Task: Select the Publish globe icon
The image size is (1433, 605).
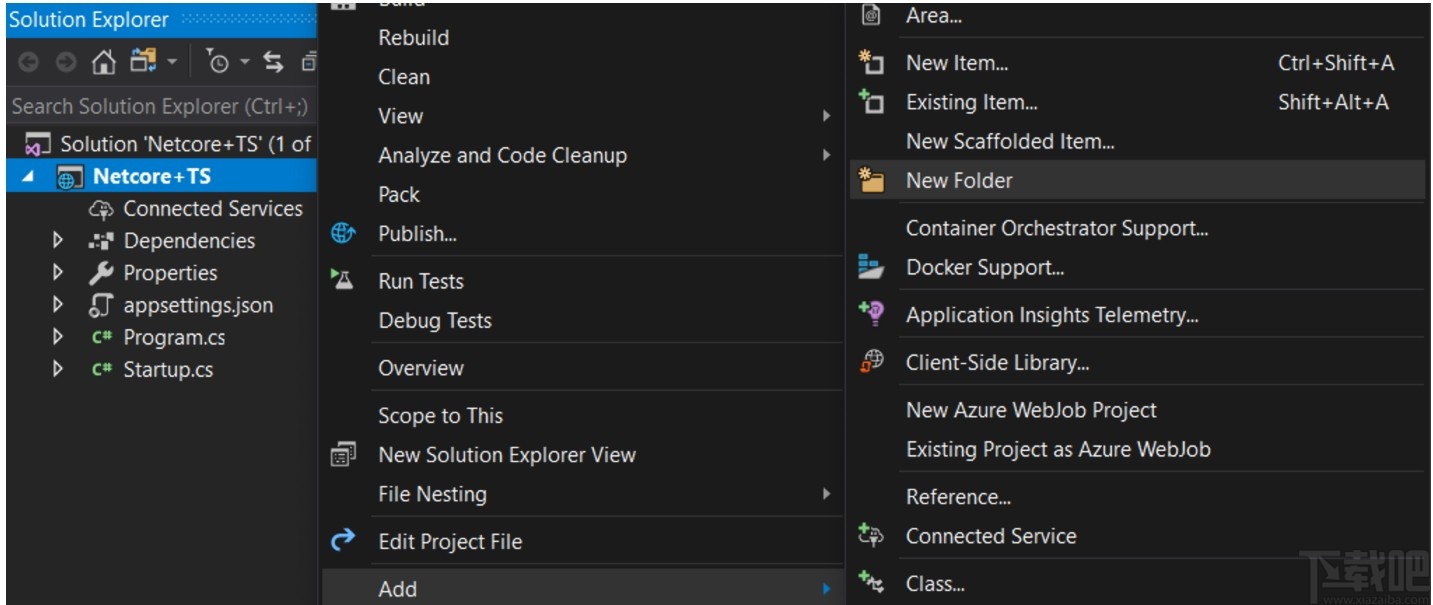Action: click(x=343, y=233)
